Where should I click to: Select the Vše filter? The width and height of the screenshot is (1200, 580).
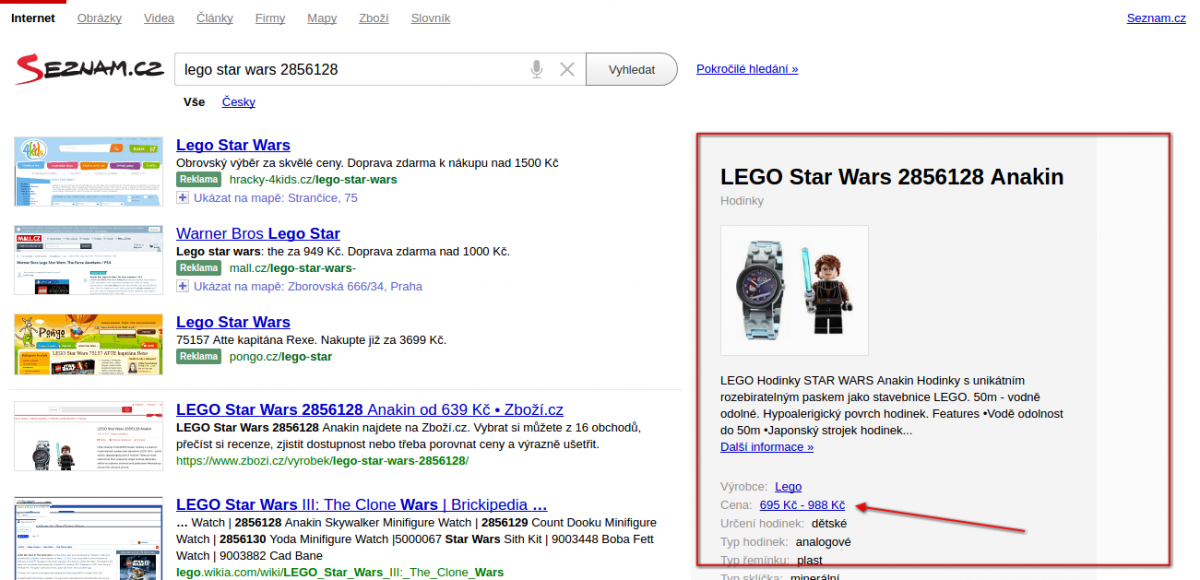pos(194,102)
